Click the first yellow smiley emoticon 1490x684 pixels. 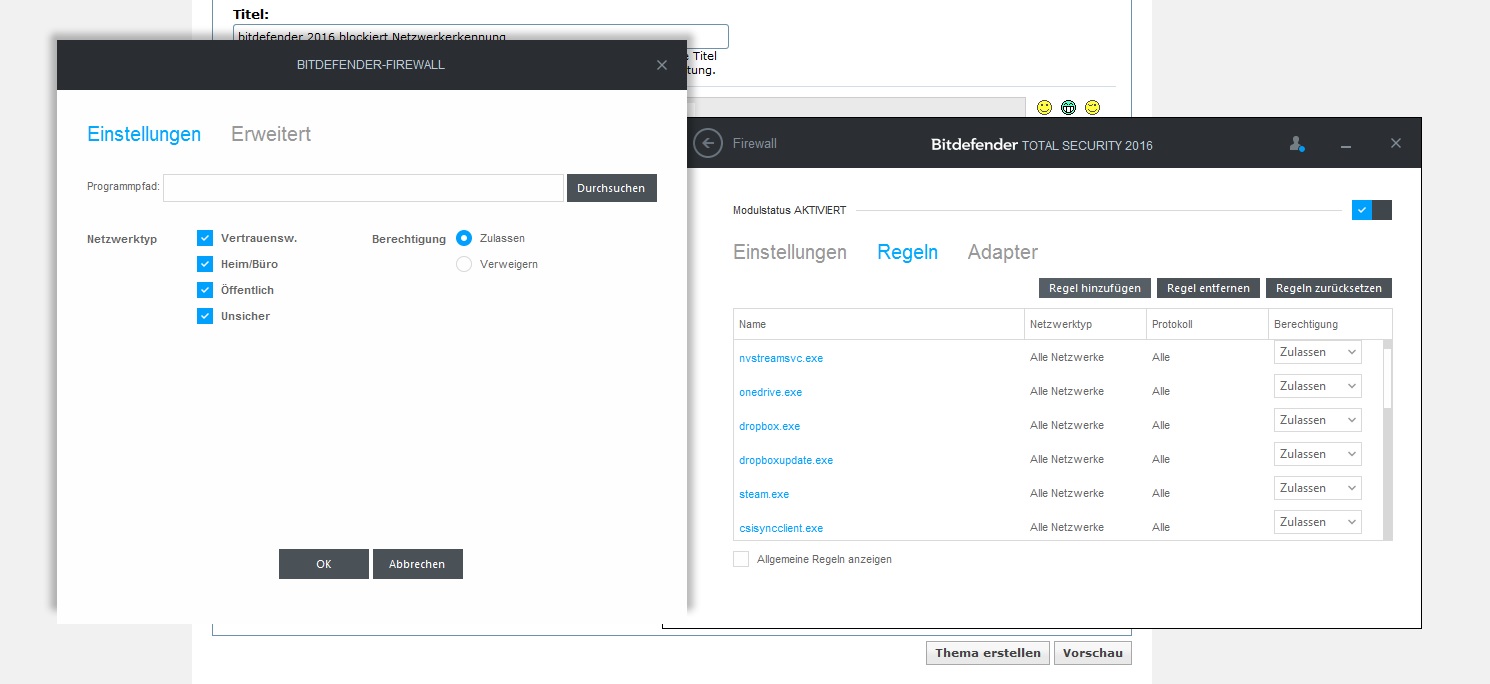pos(1044,107)
